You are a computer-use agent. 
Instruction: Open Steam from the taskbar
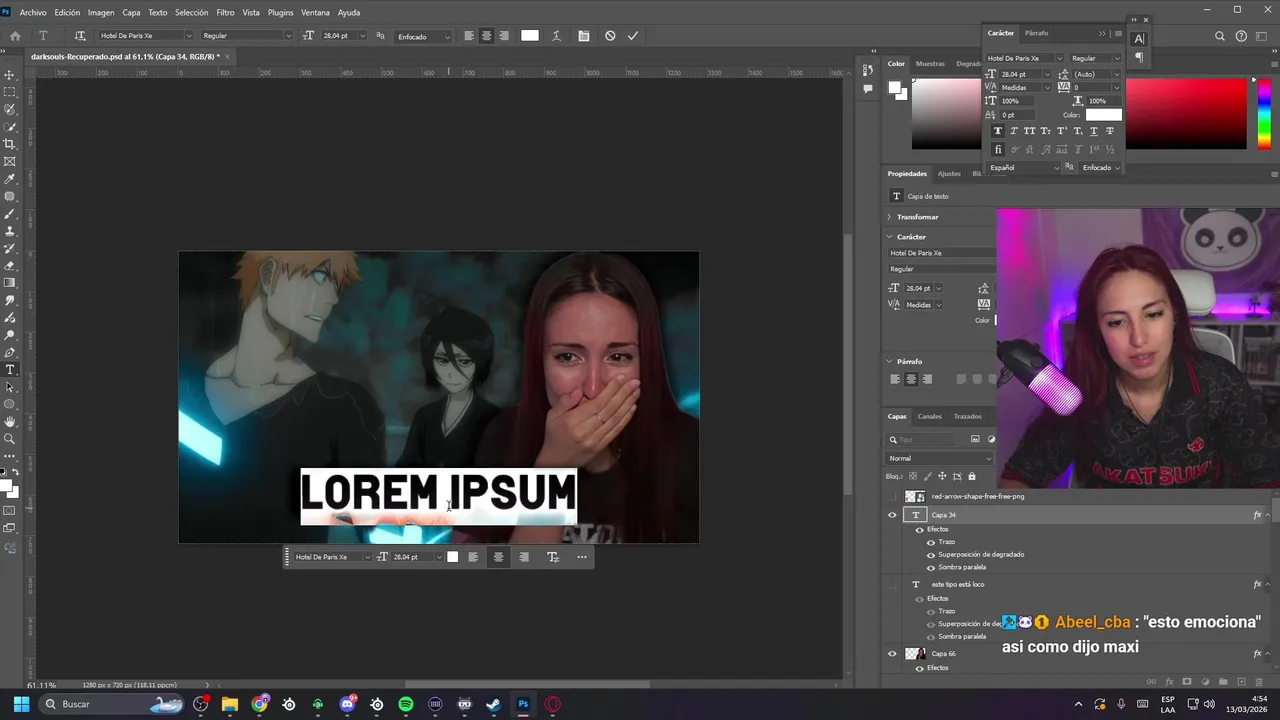493,704
